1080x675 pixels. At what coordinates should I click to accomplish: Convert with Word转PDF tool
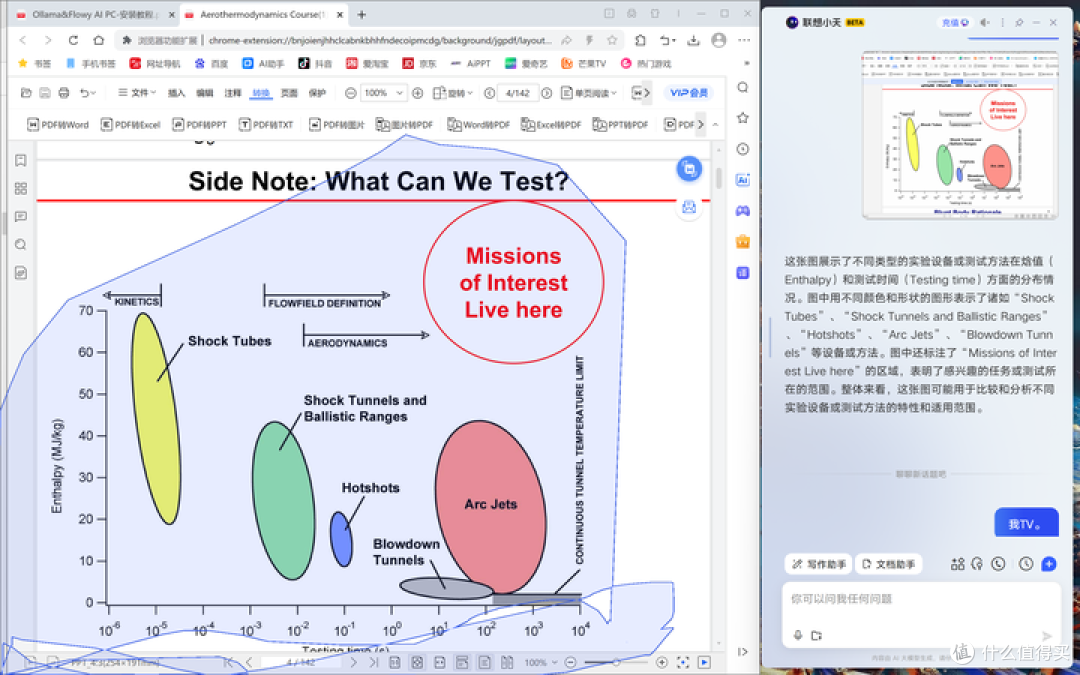(479, 125)
